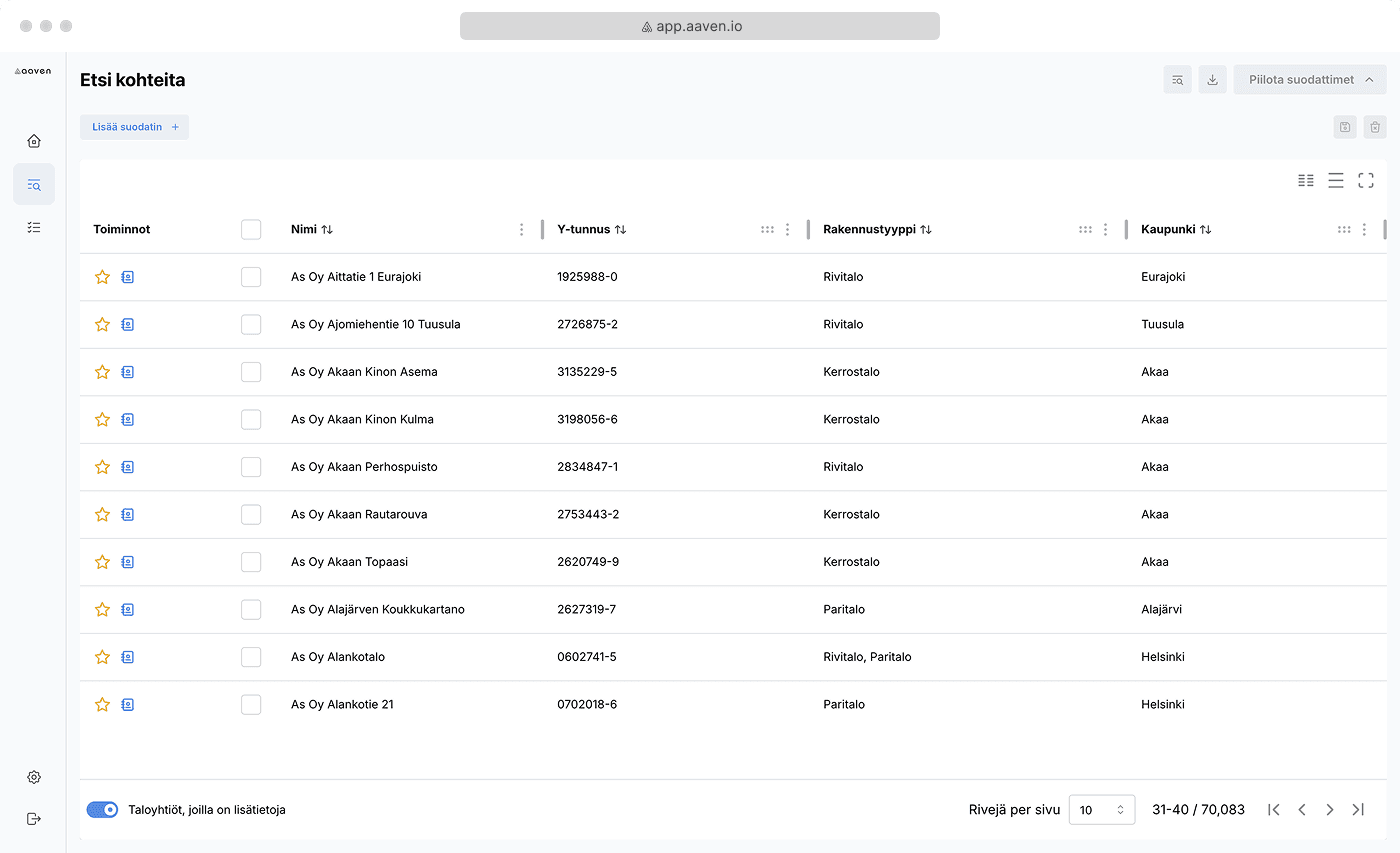Star the As Oy Aittatie 1 Eurajoki row
The width and height of the screenshot is (1400, 853).
tap(102, 277)
